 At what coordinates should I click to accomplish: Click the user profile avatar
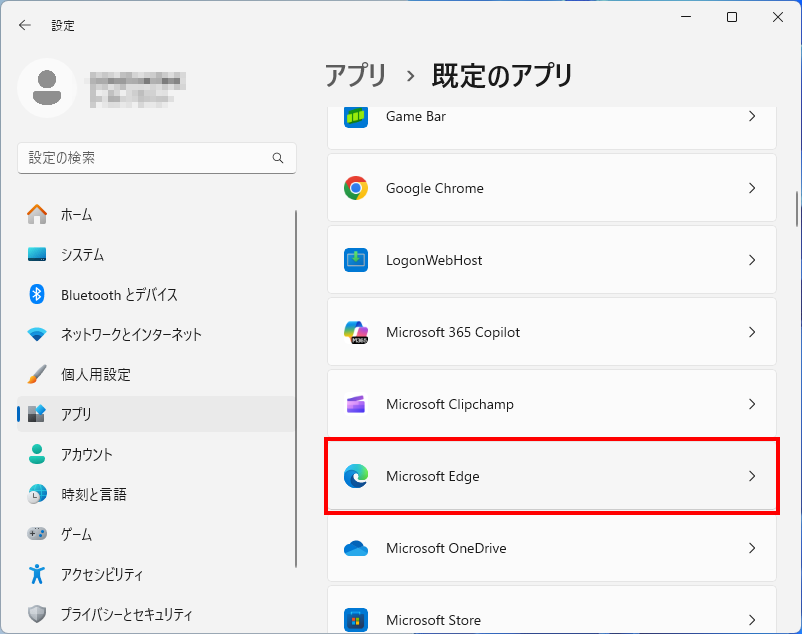[47, 88]
